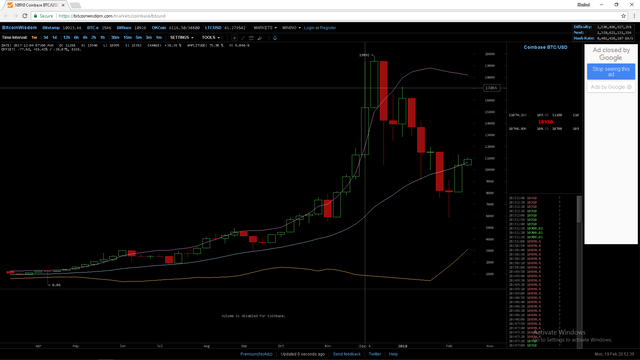Click the 'Updated 0 seconds ago' status
The width and height of the screenshot is (640, 360).
coord(303,354)
